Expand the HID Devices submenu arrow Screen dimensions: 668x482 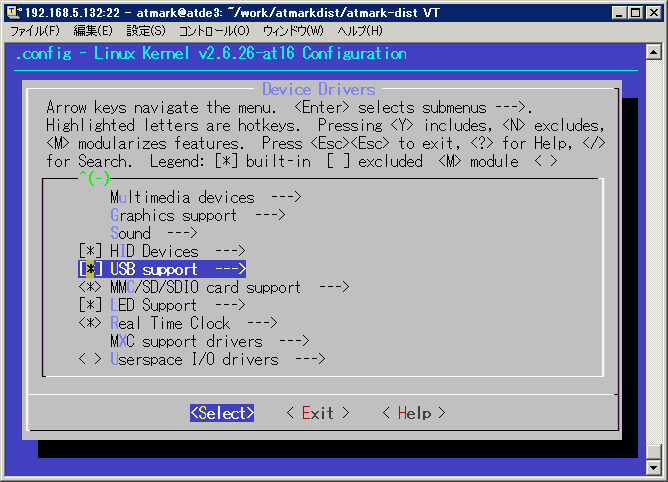click(x=230, y=251)
